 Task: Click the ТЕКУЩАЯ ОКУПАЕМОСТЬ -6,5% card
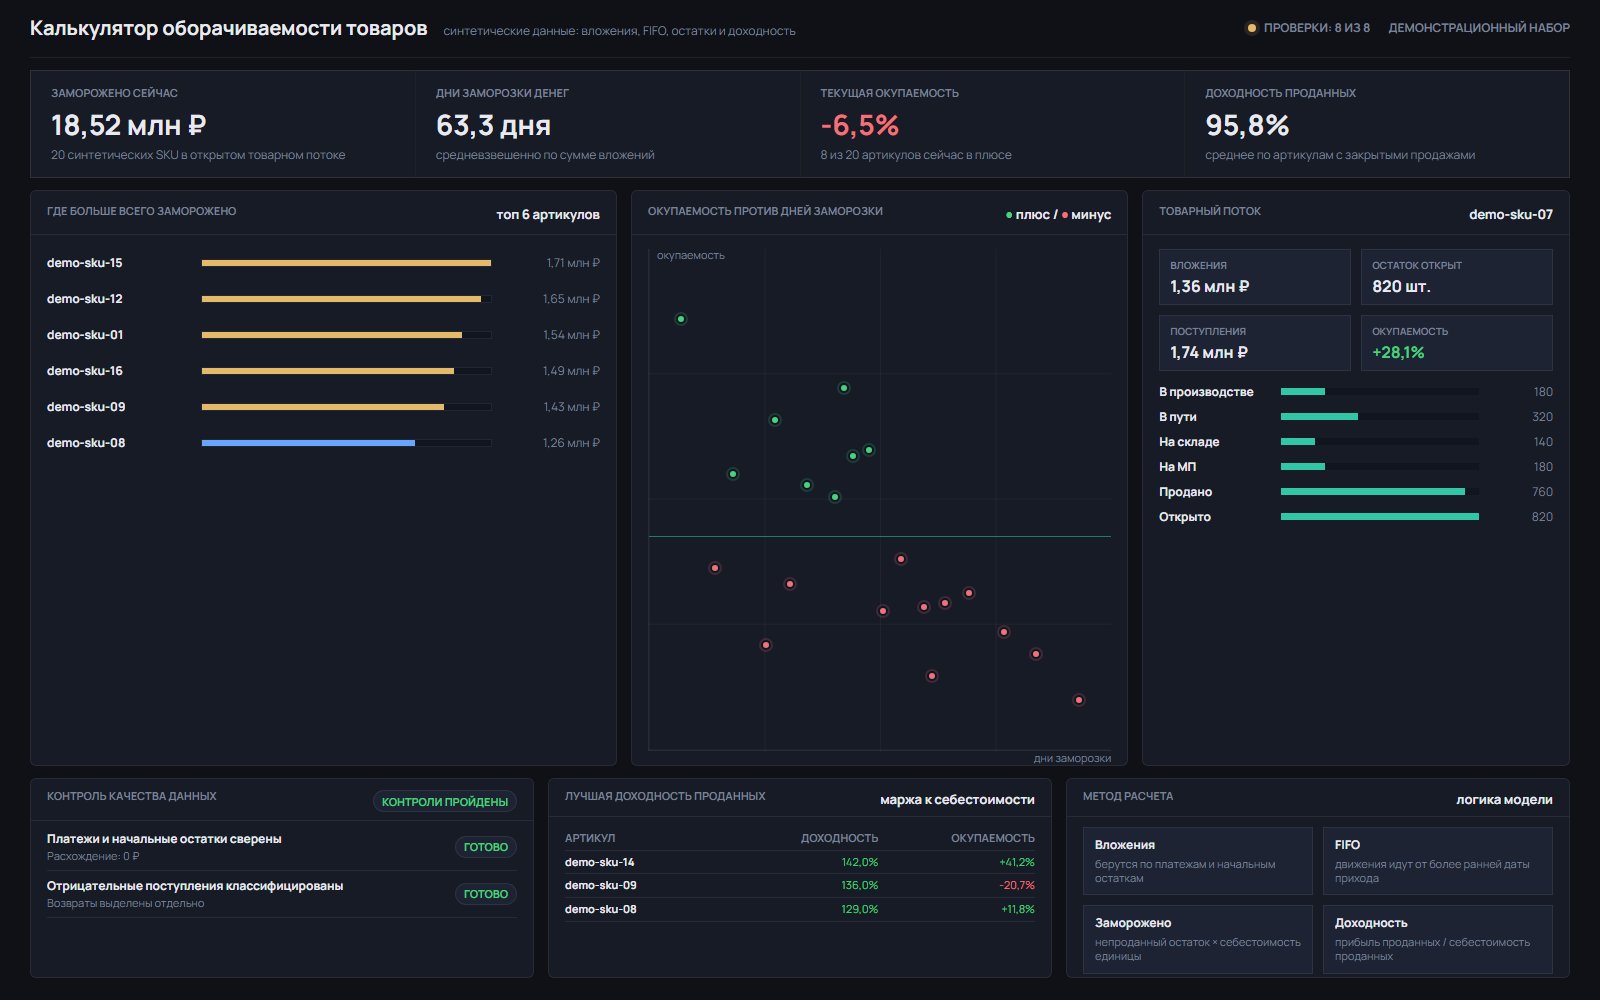pos(992,124)
